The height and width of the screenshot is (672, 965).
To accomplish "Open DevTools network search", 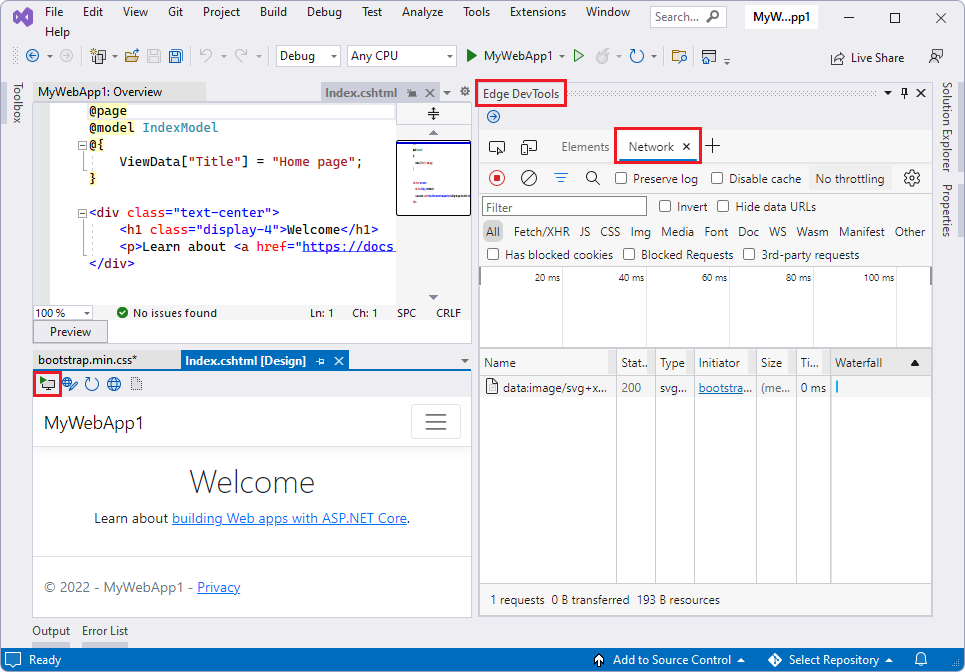I will click(x=595, y=178).
